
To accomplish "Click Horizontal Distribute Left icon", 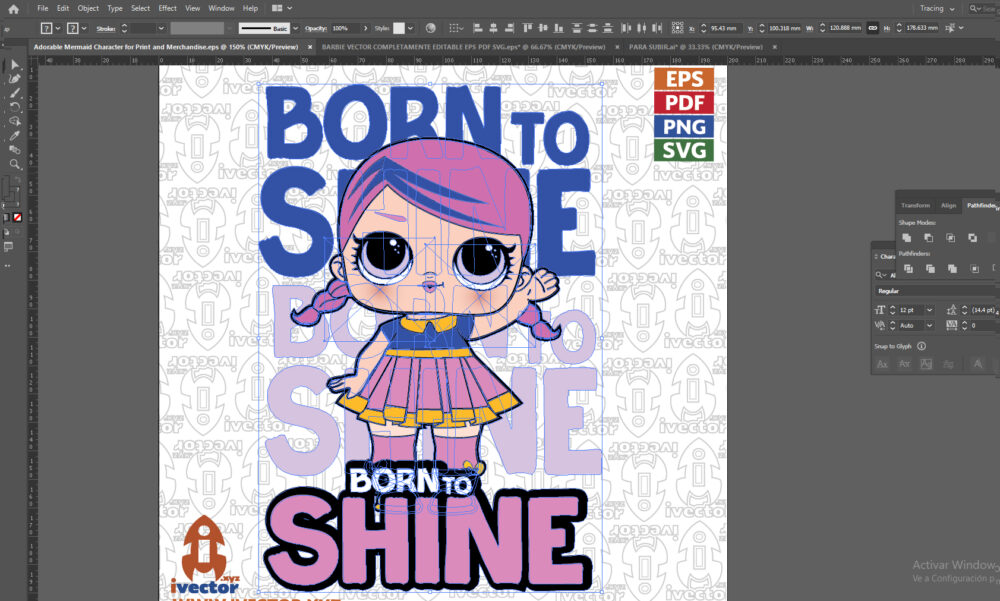I will (x=626, y=28).
